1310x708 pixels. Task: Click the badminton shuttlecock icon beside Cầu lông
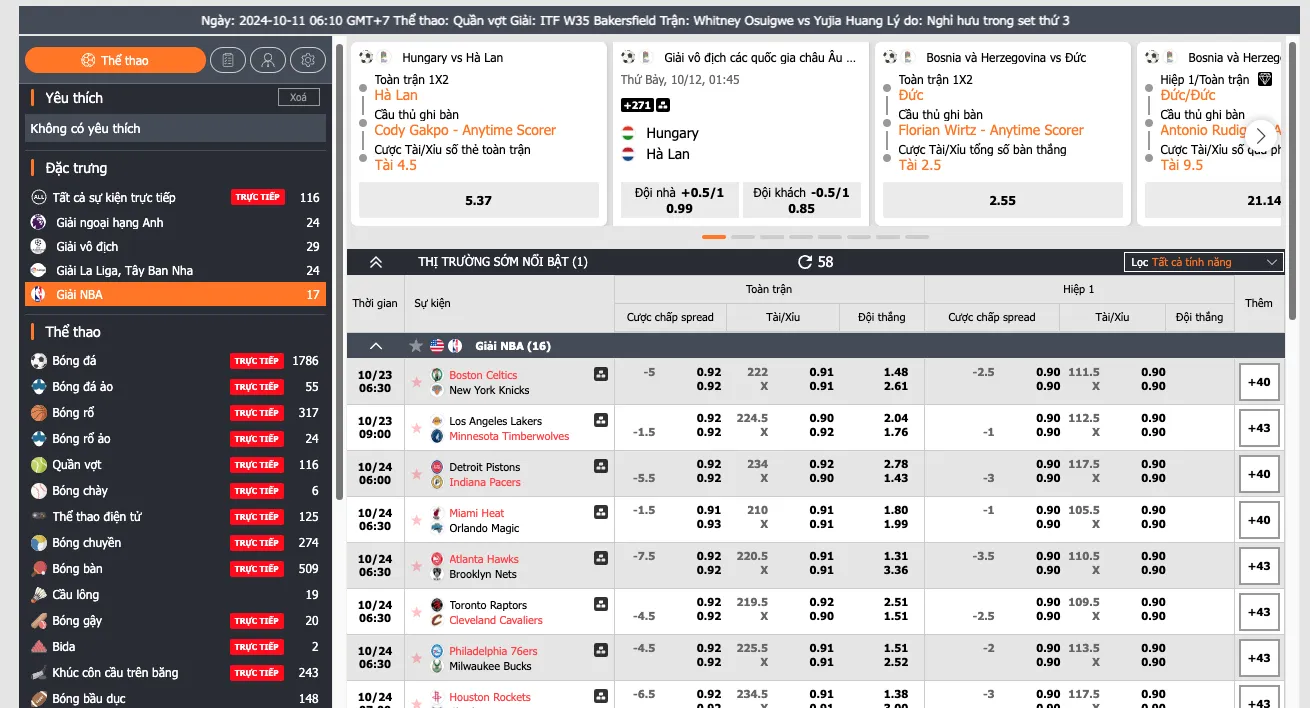click(x=39, y=595)
